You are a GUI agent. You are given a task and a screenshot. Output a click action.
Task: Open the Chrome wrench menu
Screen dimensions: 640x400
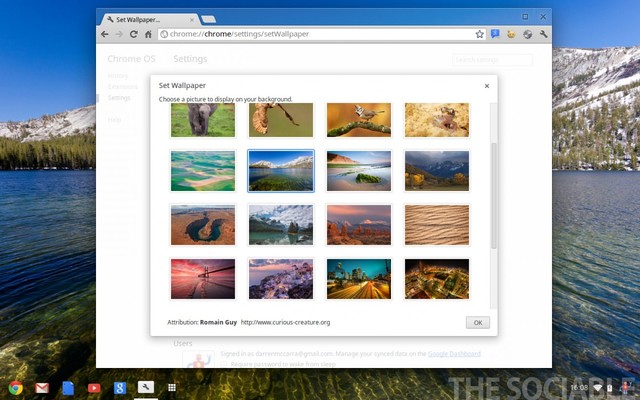click(x=543, y=34)
